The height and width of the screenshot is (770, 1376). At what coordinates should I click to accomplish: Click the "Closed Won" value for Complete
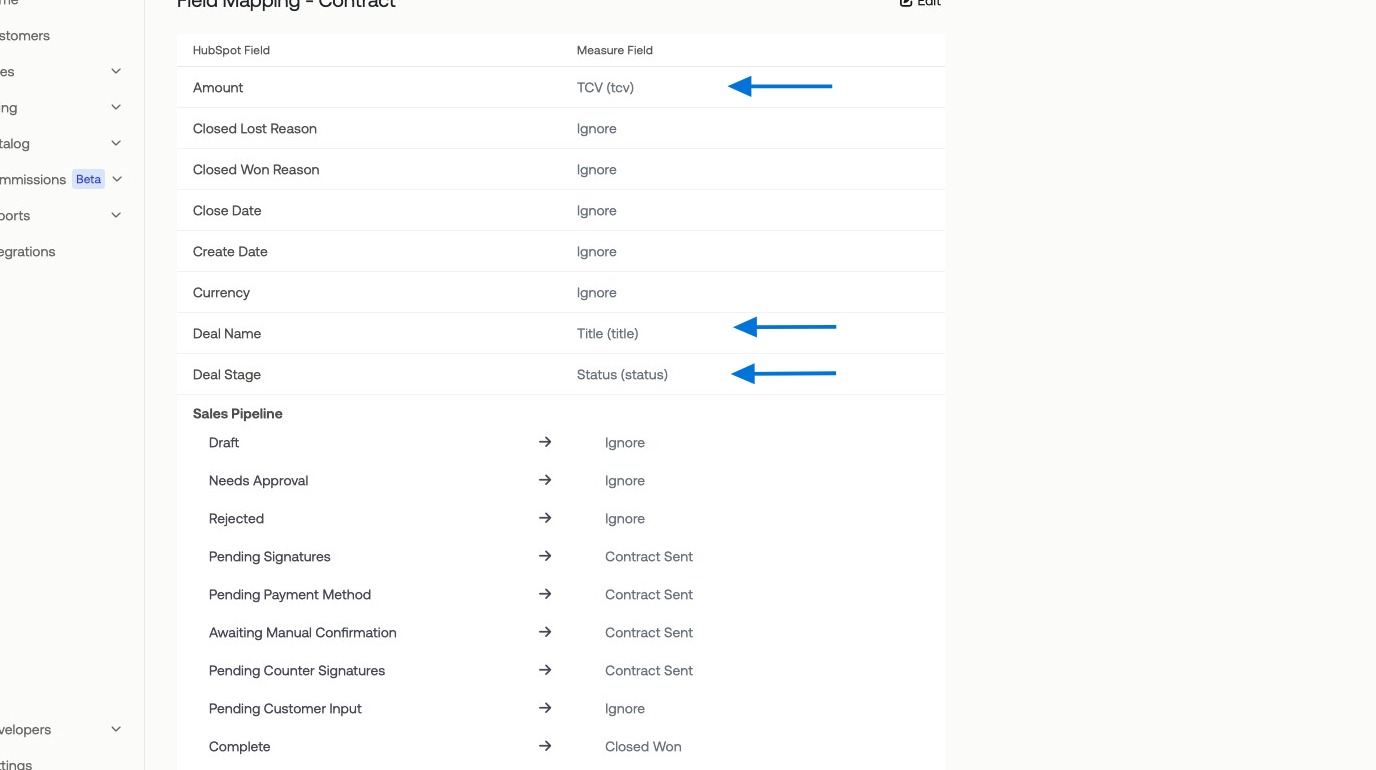(643, 747)
